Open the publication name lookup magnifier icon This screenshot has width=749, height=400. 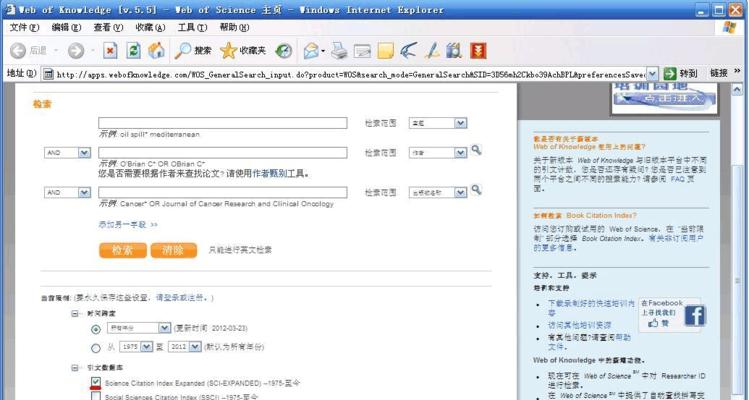tap(476, 190)
